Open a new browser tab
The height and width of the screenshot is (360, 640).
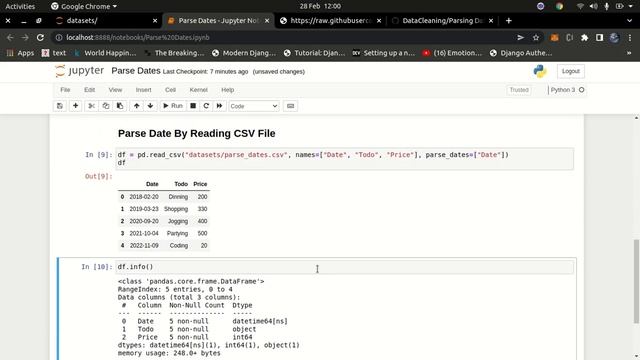509,20
